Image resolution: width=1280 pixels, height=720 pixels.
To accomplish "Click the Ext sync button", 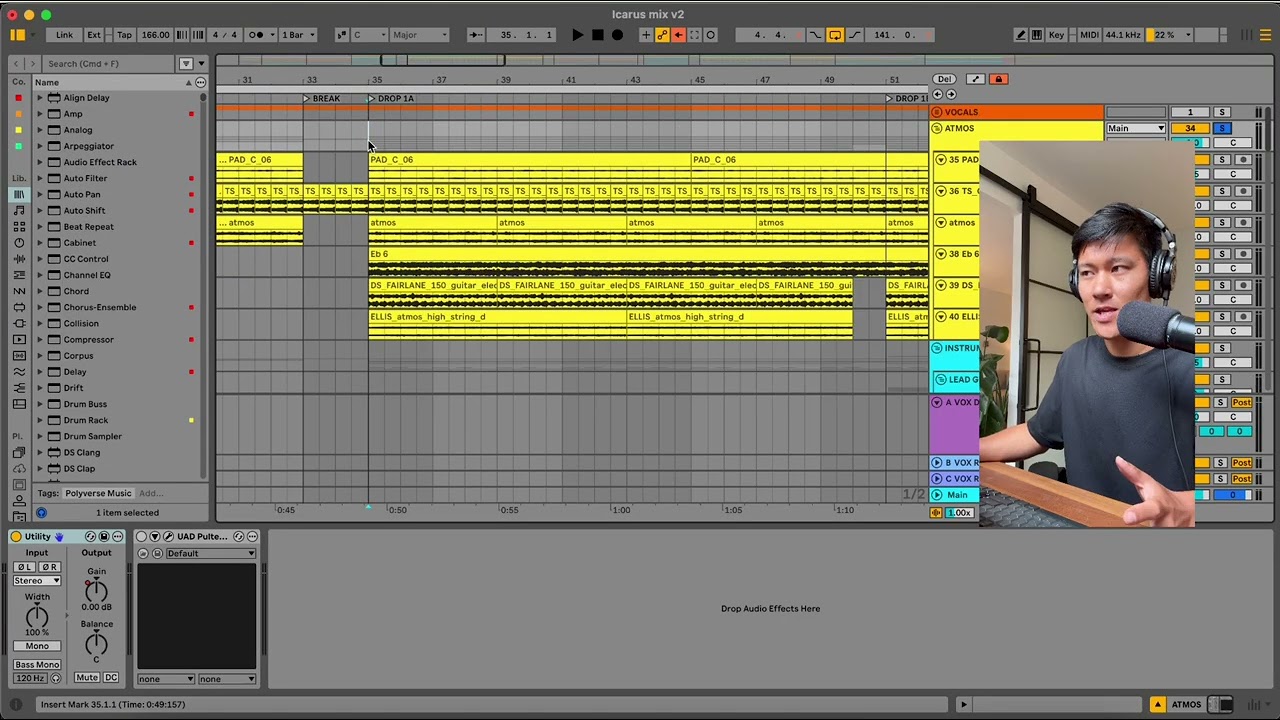I will (x=94, y=35).
